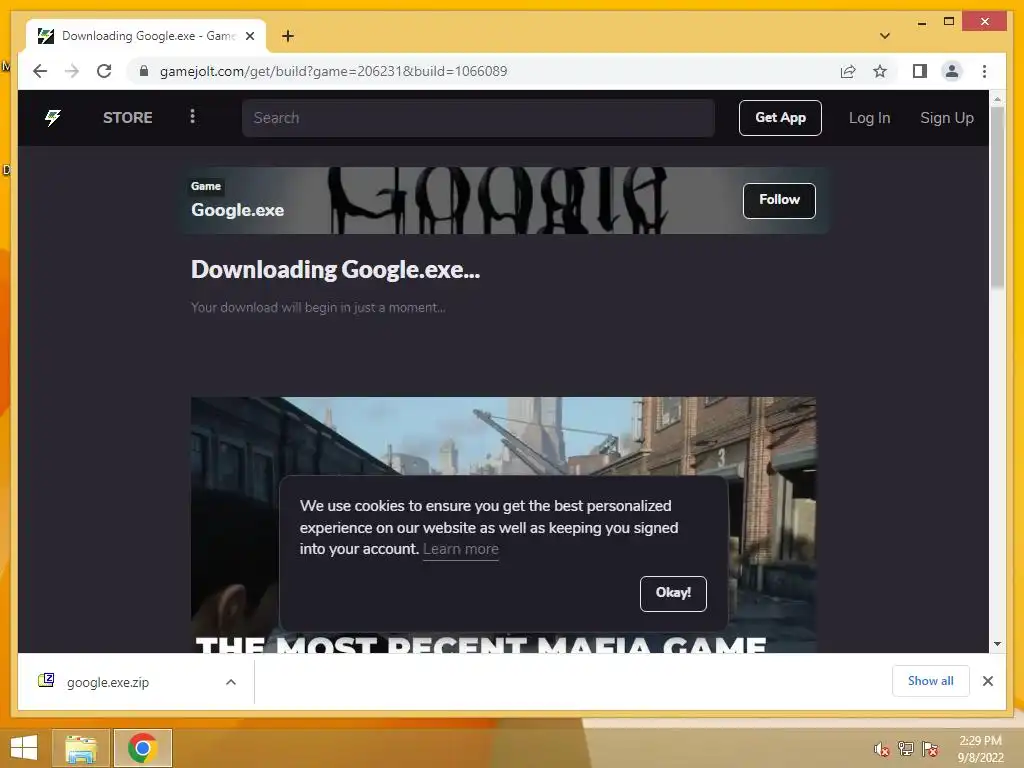Open File Explorer from the taskbar
Image resolution: width=1024 pixels, height=768 pixels.
tap(81, 748)
